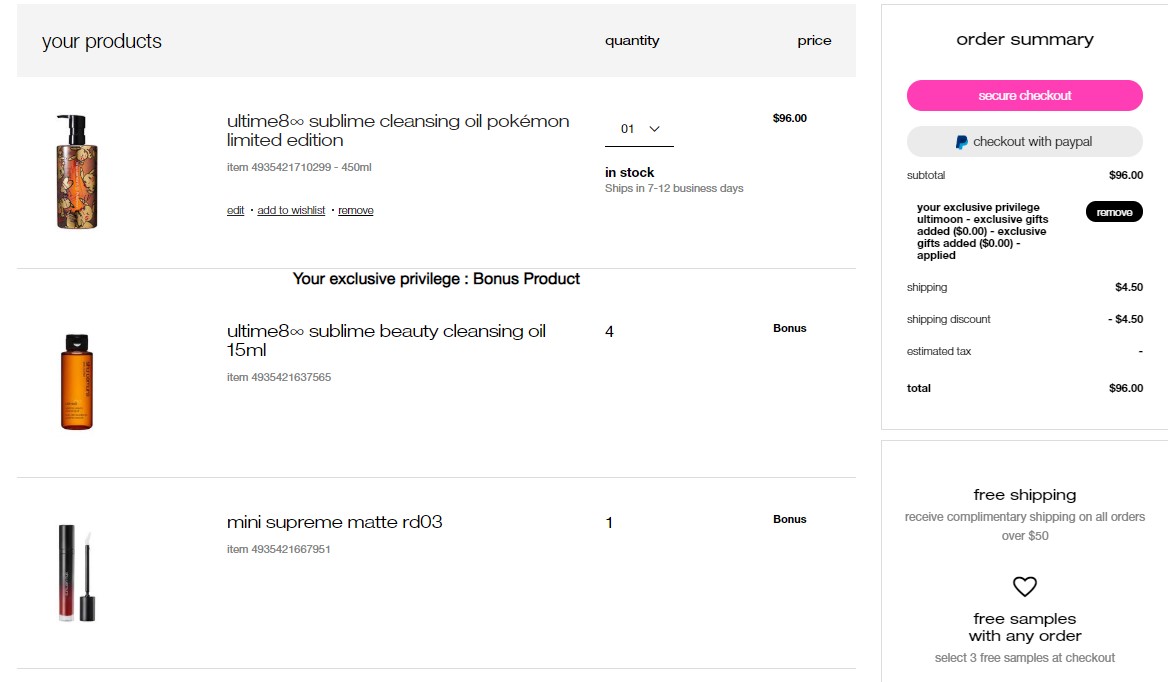Add Pokémon cleansing oil to wishlist
The width and height of the screenshot is (1168, 682).
(x=291, y=211)
